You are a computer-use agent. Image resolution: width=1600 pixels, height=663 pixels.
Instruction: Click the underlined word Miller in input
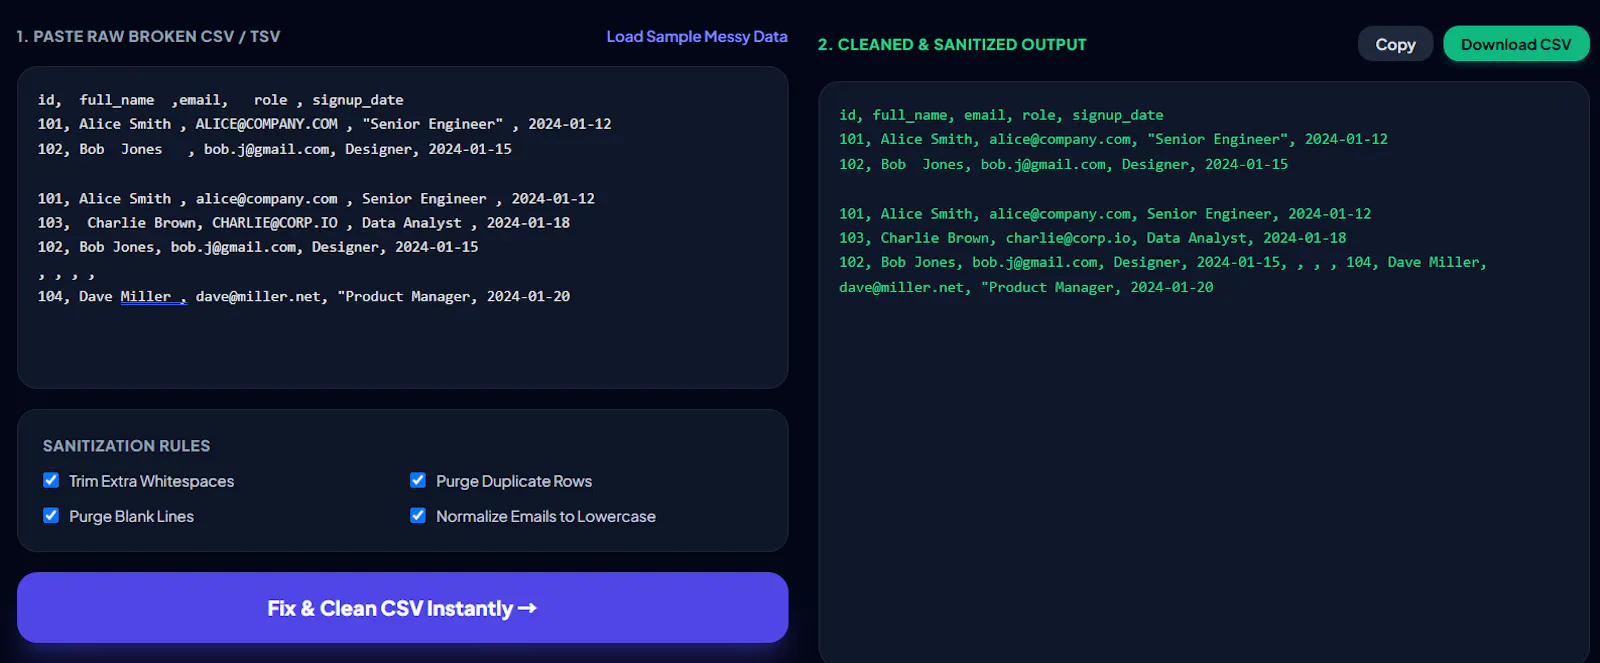pyautogui.click(x=146, y=296)
